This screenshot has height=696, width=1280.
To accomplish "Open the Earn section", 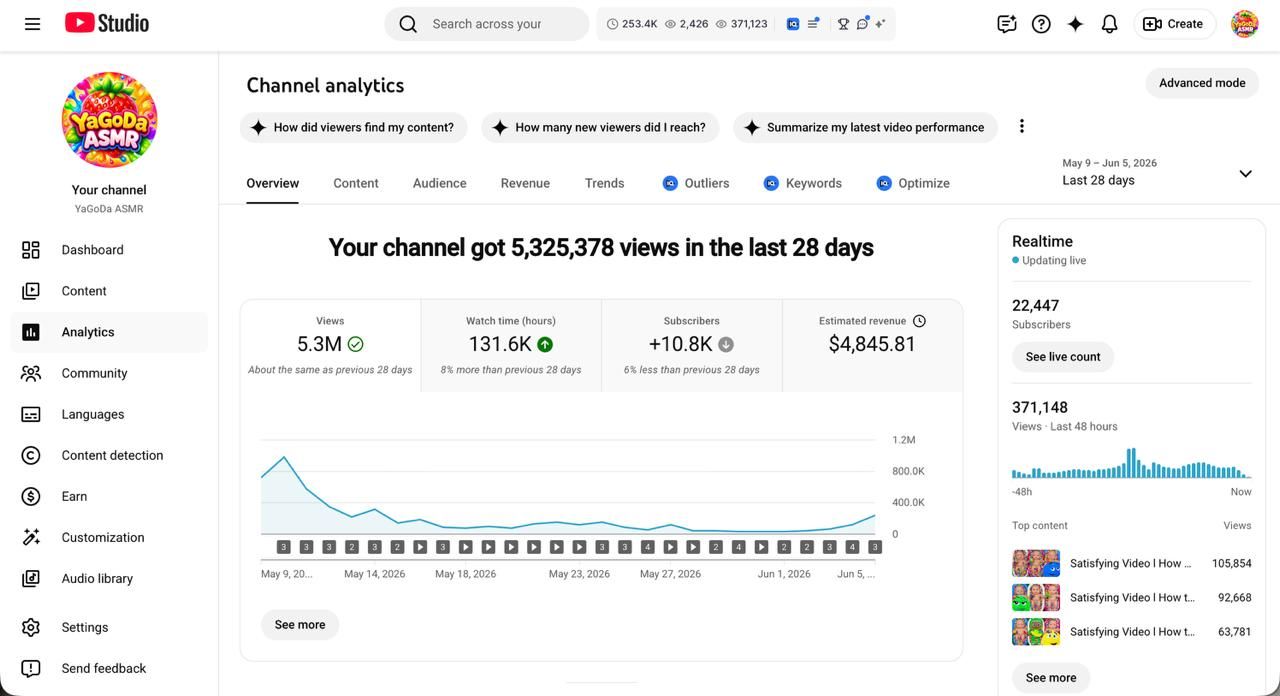I will coord(109,496).
